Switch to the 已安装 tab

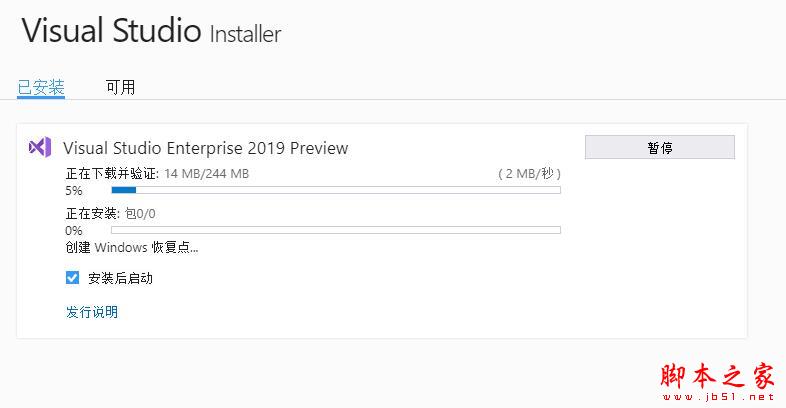tap(41, 87)
